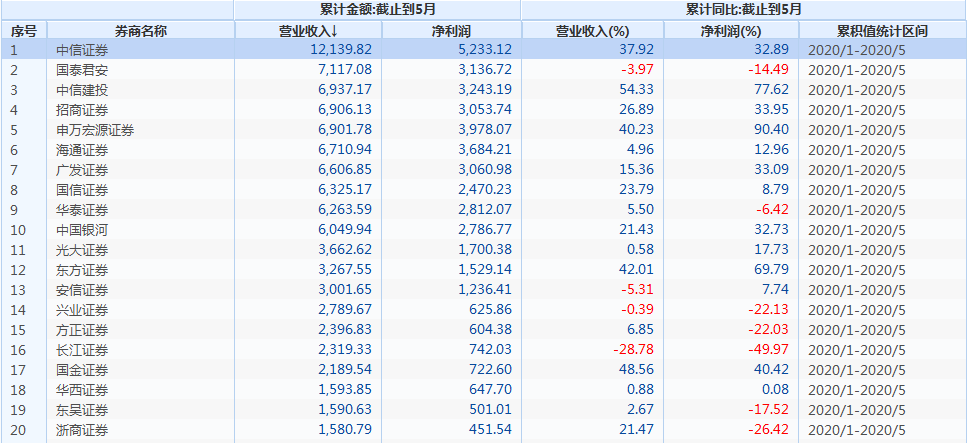This screenshot has height=443, width=967.
Task: Select the 国信证券 cell
Action: (82, 191)
